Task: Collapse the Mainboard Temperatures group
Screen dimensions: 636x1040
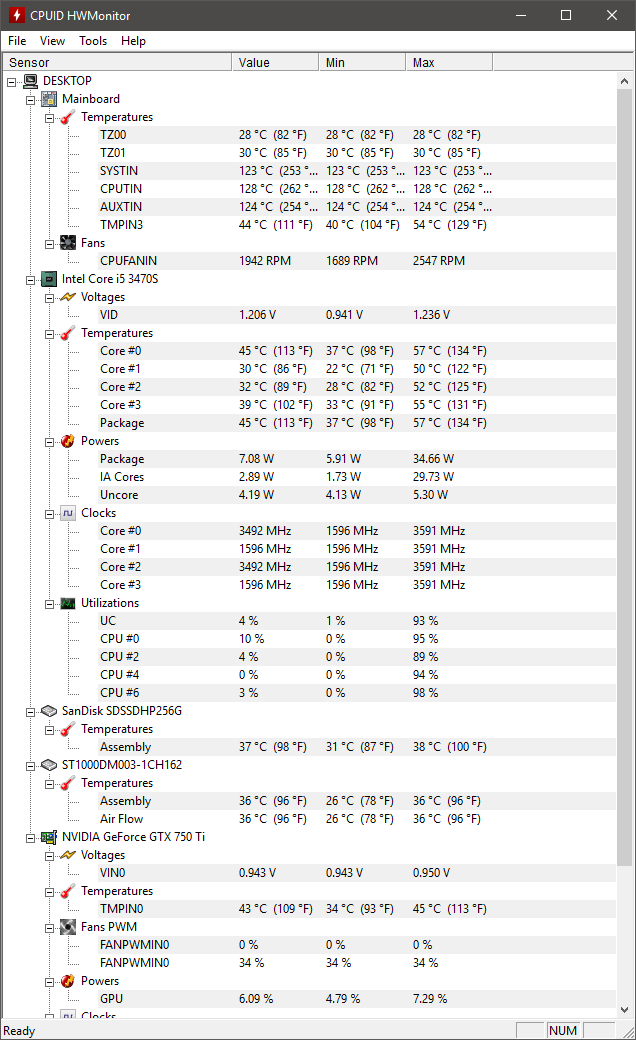Action: (x=49, y=118)
